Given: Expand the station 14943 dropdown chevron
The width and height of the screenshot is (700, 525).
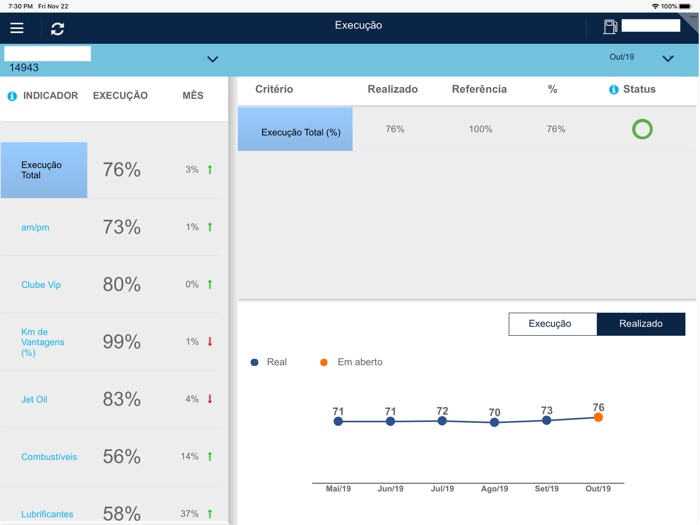Looking at the screenshot, I should click(213, 59).
